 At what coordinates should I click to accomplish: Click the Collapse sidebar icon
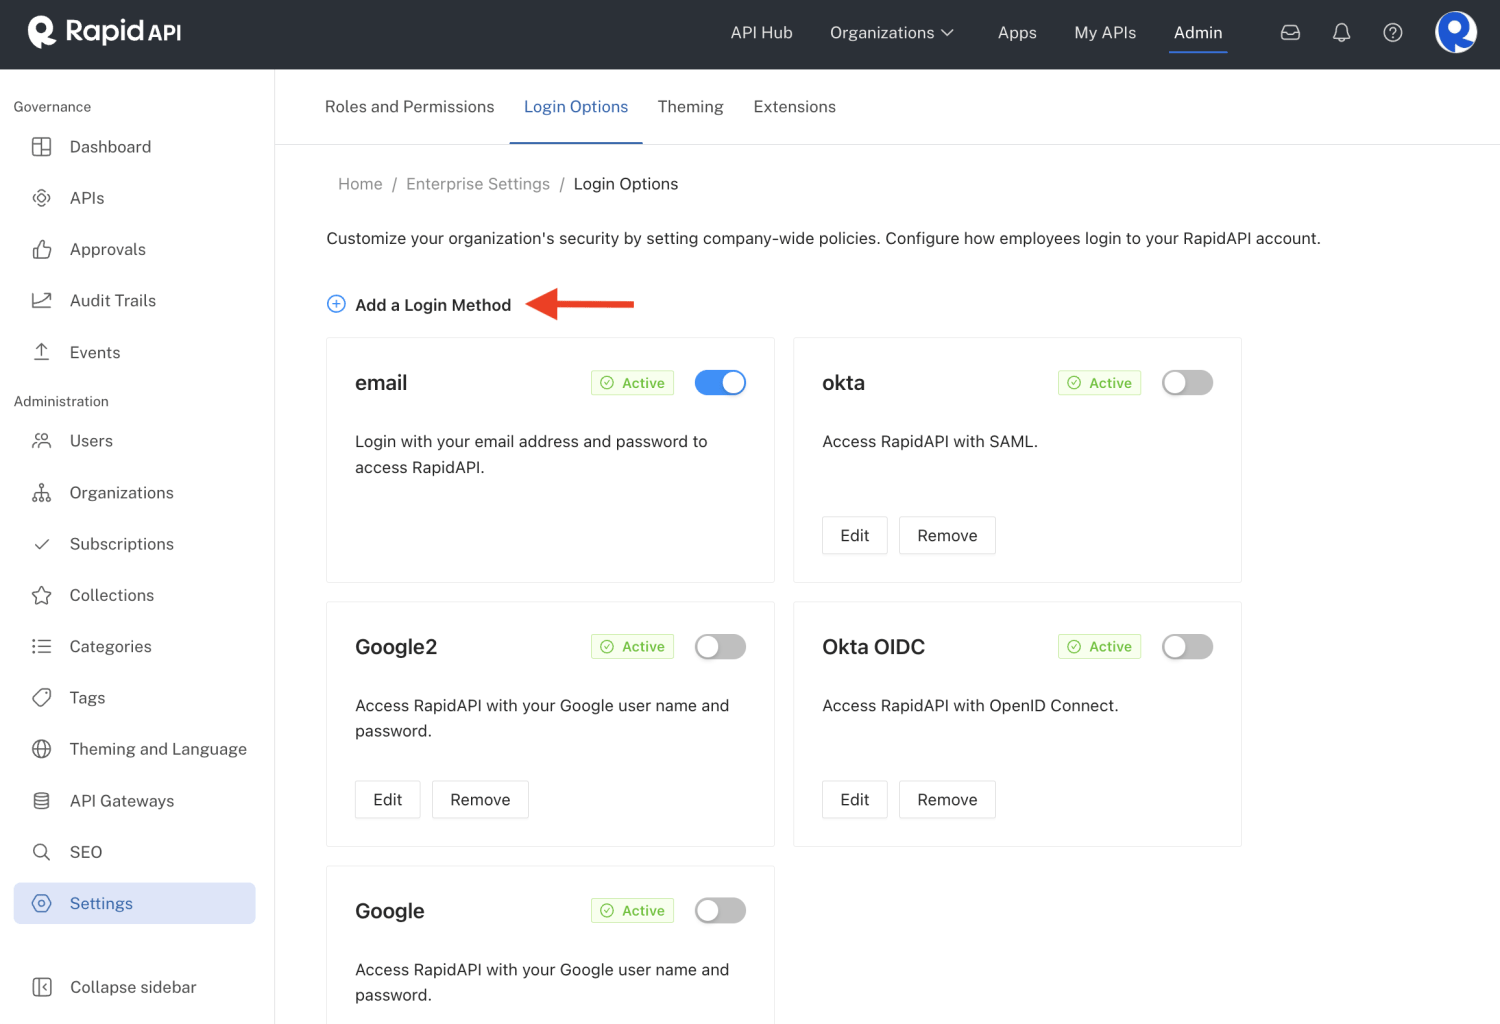coord(41,987)
